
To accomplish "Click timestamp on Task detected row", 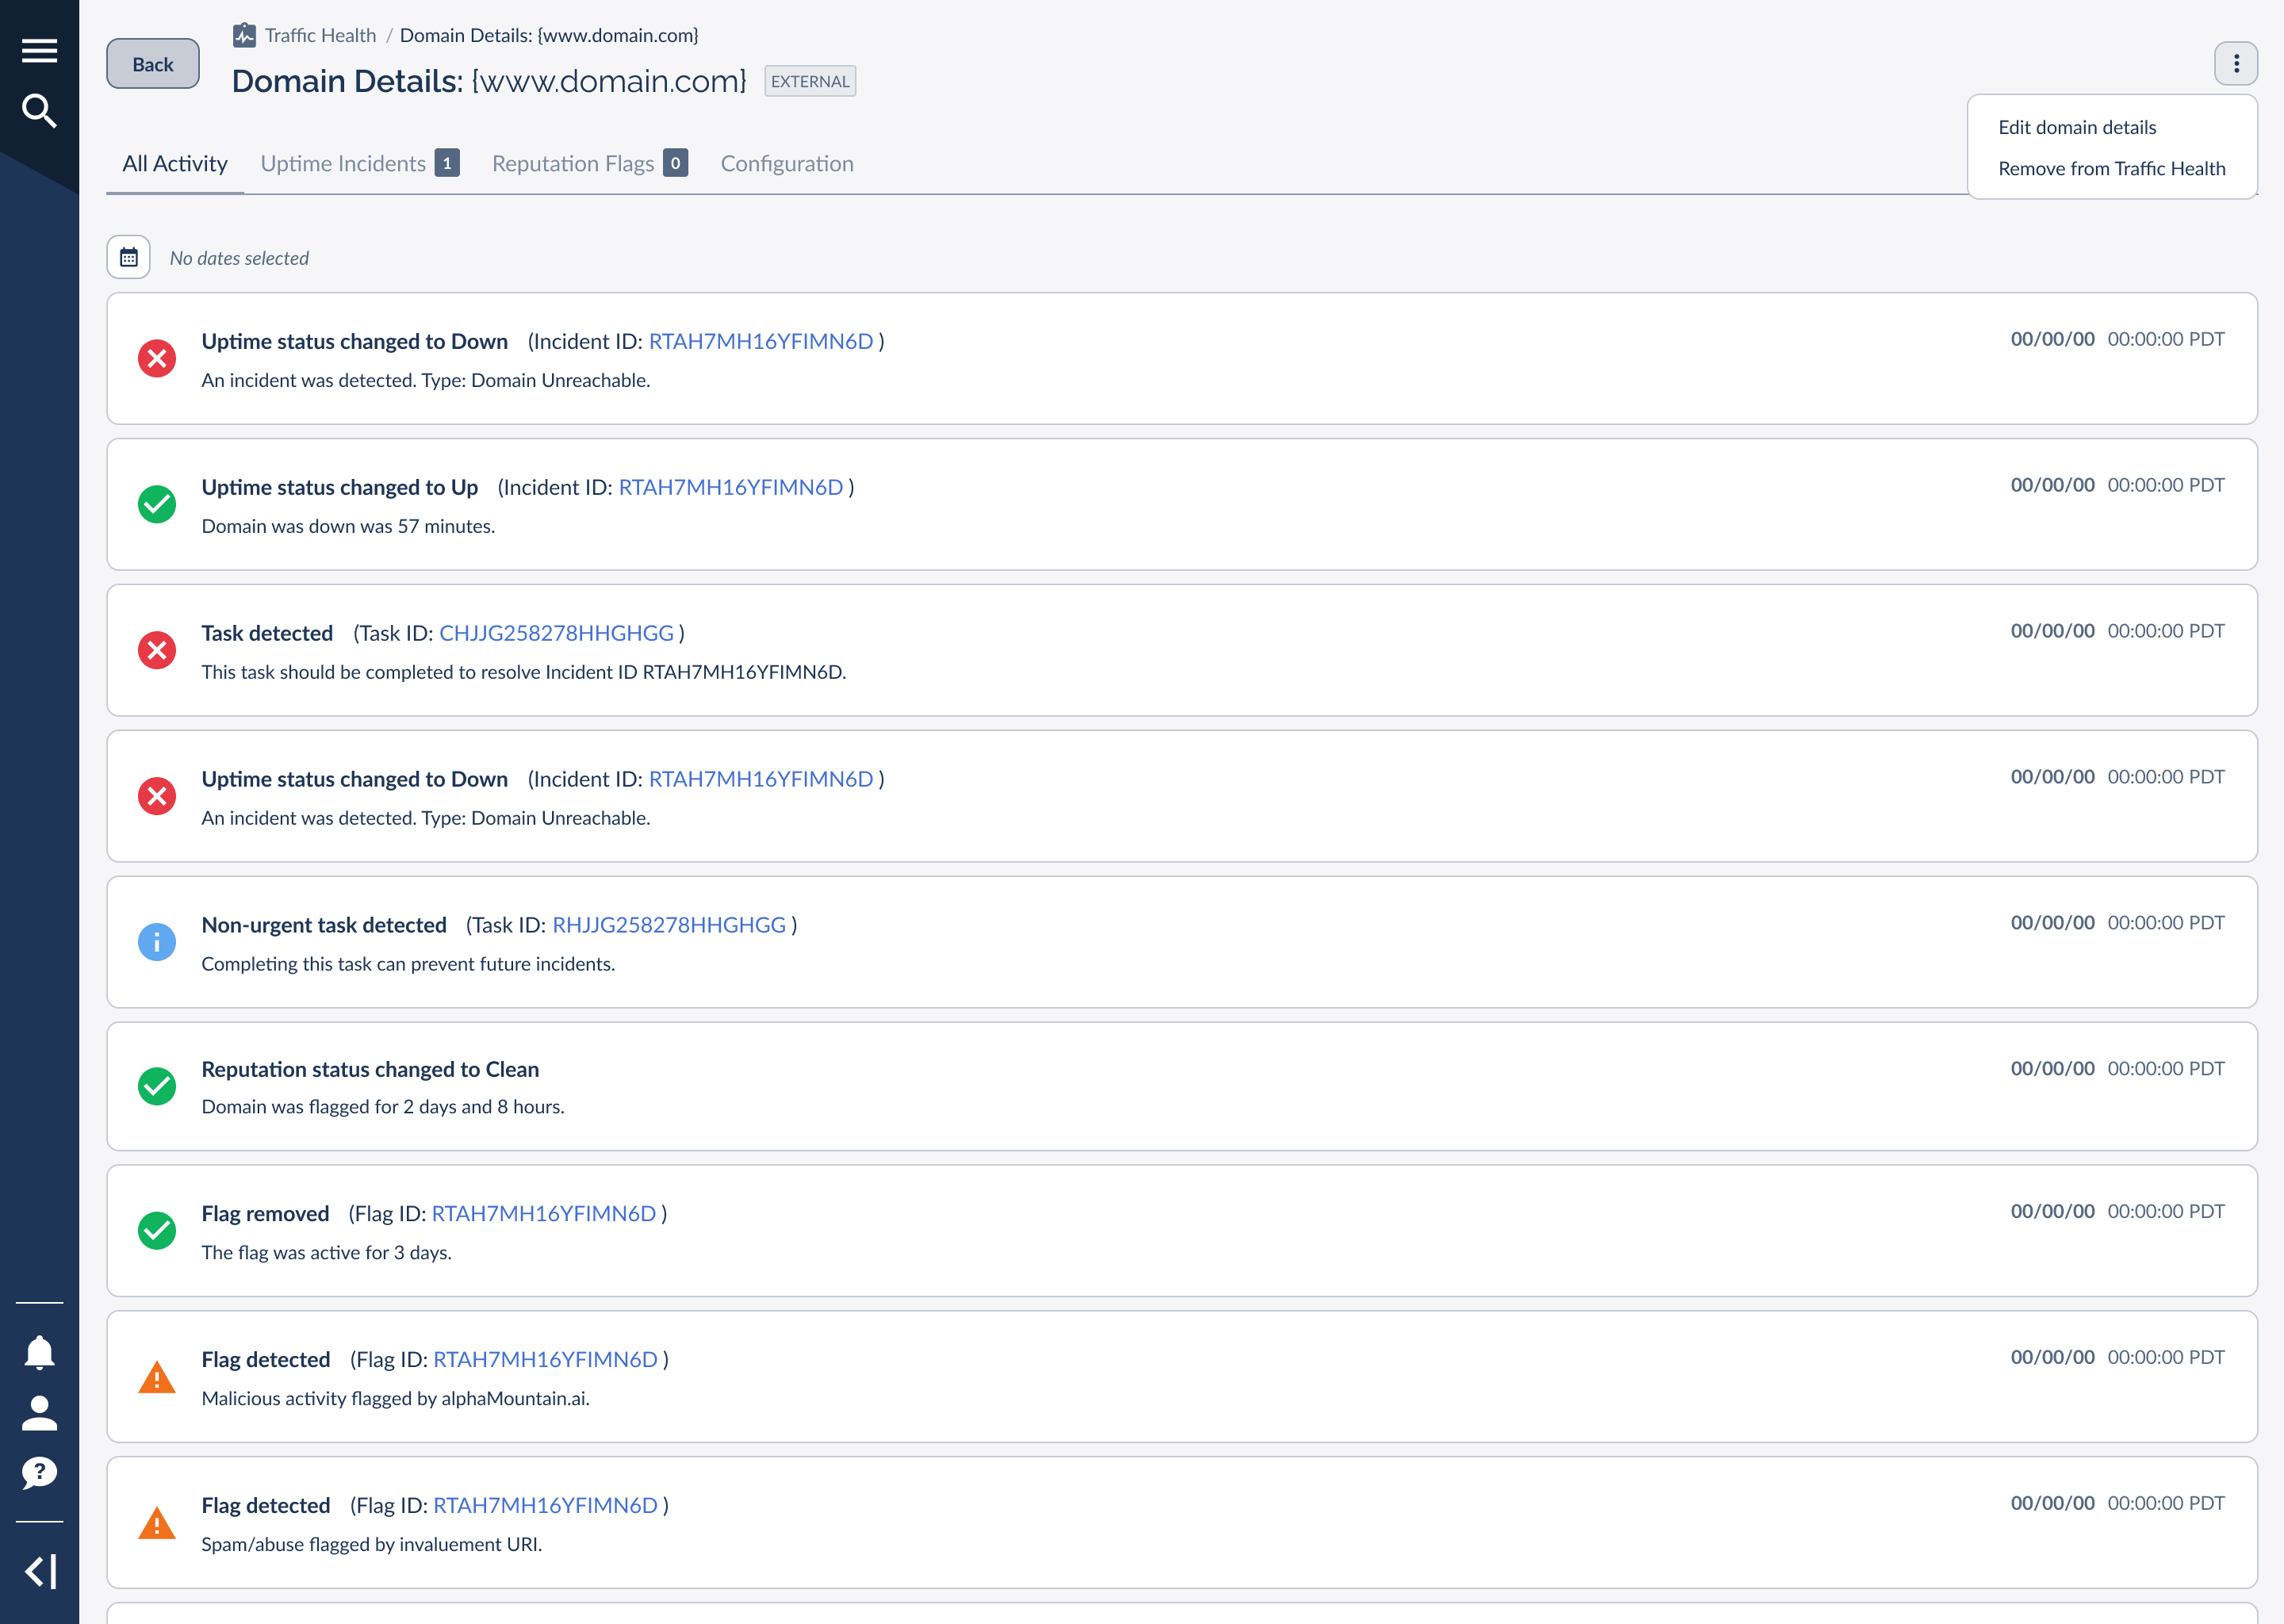I will click(x=2117, y=631).
